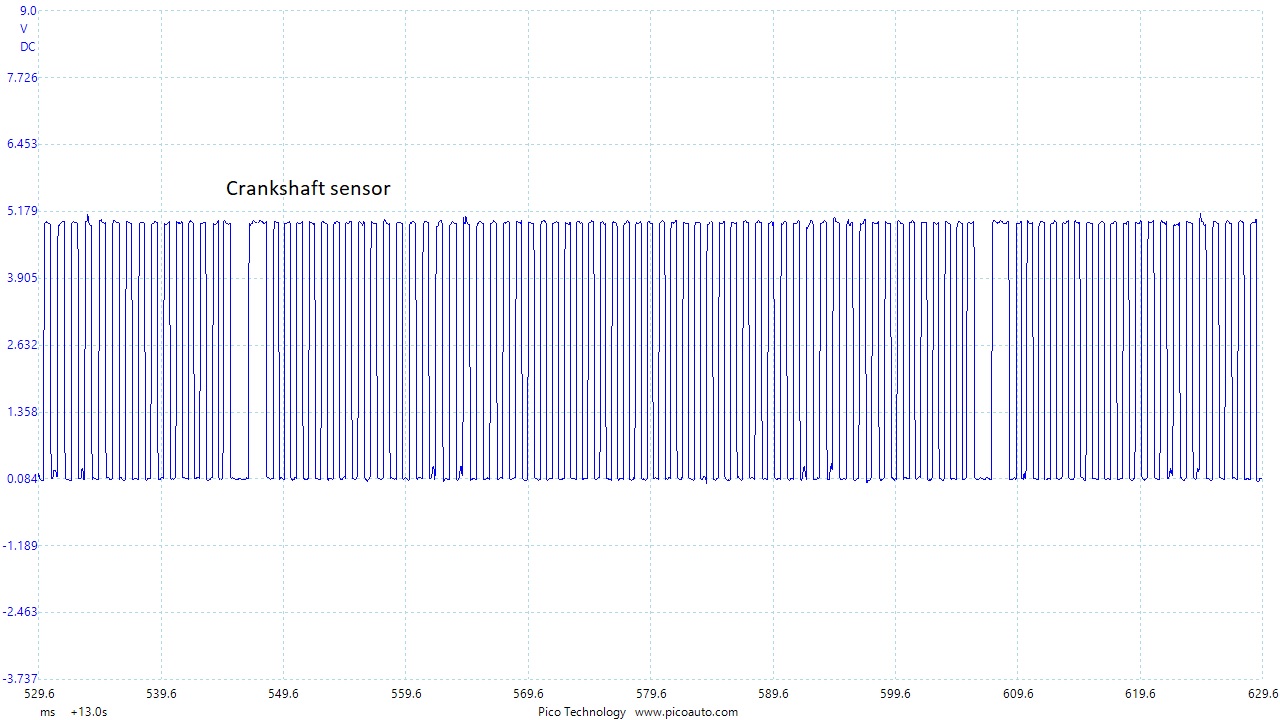Click the ms time unit label
Screen dimensions: 1280x720
pyautogui.click(x=47, y=712)
